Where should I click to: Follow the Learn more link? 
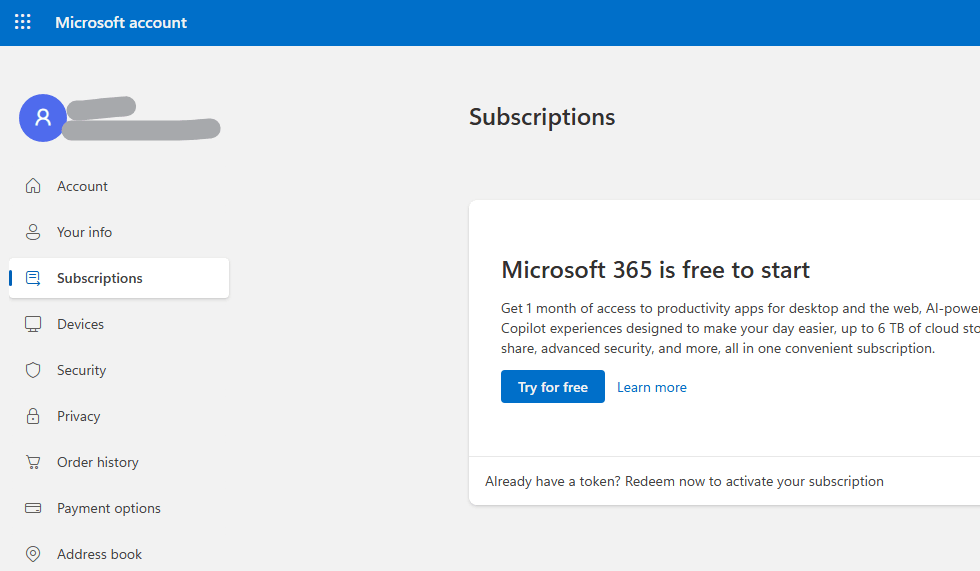(652, 387)
